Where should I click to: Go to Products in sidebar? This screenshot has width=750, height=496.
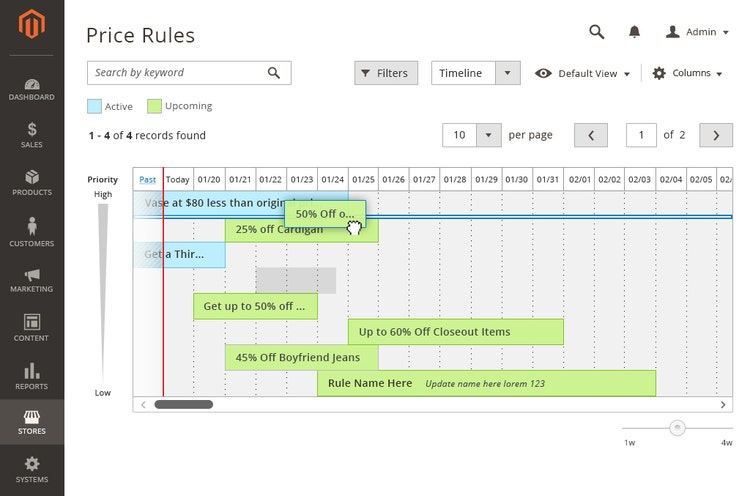pyautogui.click(x=32, y=183)
